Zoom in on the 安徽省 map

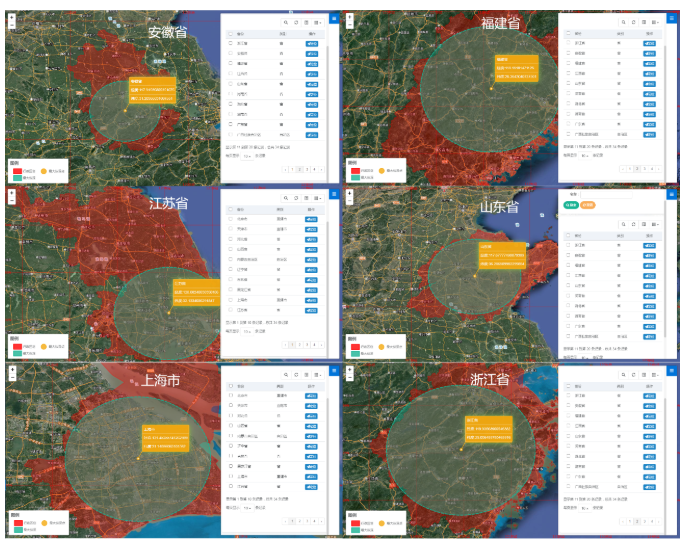(12, 17)
